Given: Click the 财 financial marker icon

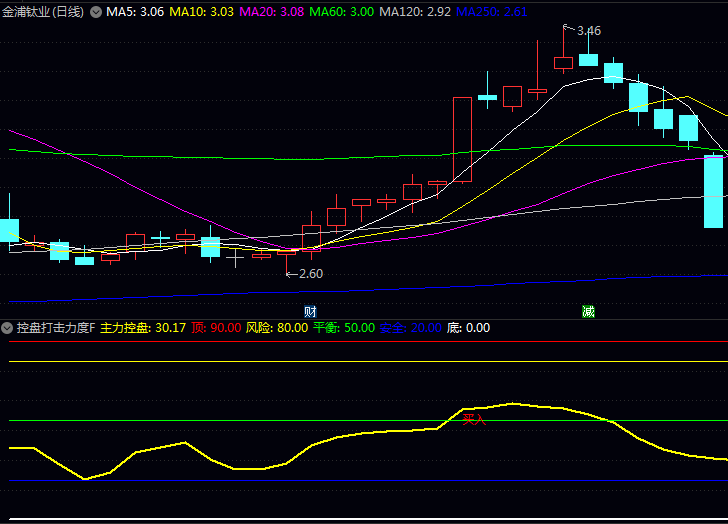Looking at the screenshot, I should tap(311, 311).
